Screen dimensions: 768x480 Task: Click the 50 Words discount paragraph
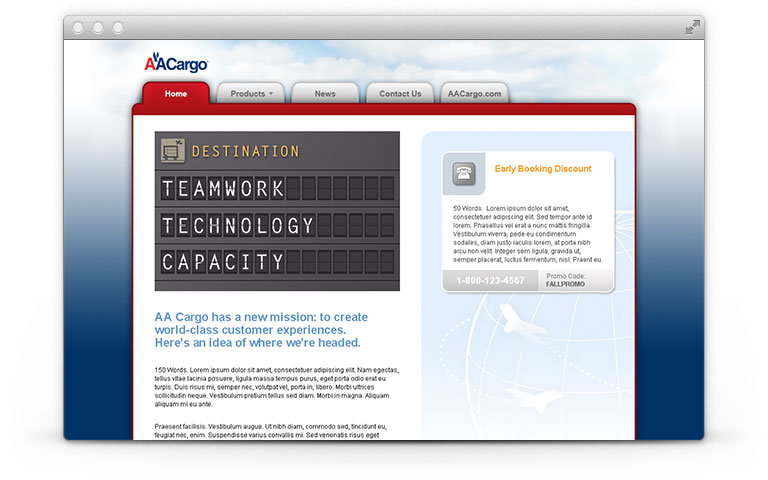(x=528, y=234)
